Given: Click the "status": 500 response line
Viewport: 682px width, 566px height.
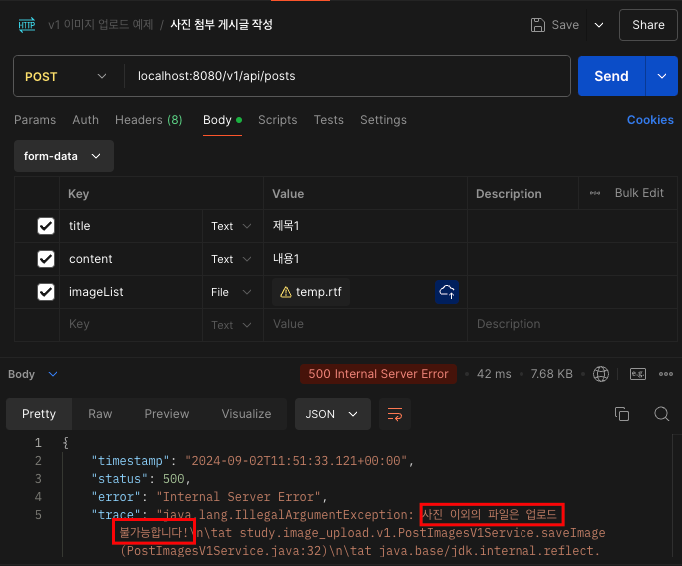Looking at the screenshot, I should click(141, 479).
